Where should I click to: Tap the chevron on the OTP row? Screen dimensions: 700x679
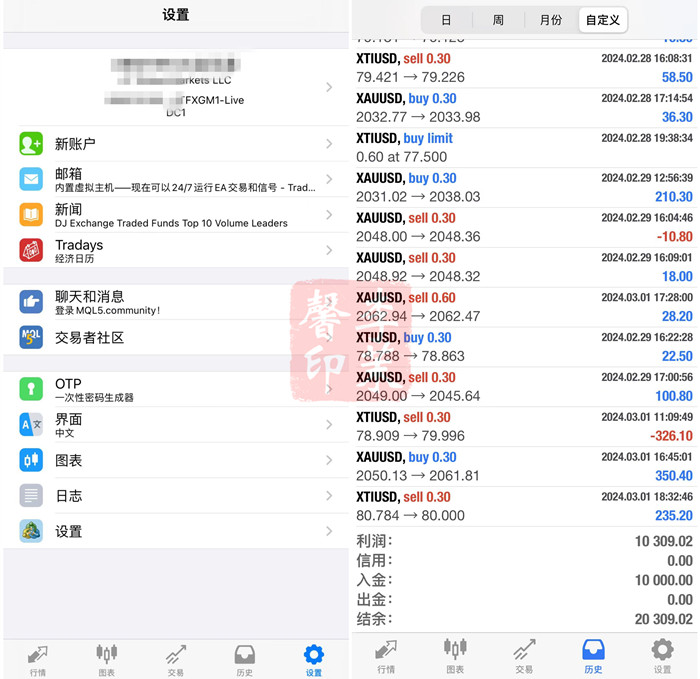pos(329,389)
